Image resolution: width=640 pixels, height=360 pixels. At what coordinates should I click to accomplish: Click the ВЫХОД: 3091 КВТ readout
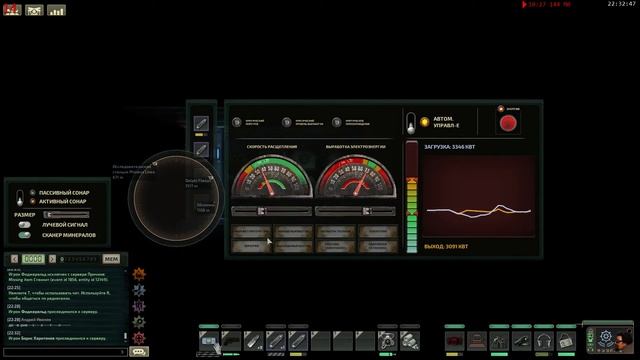[x=446, y=247]
